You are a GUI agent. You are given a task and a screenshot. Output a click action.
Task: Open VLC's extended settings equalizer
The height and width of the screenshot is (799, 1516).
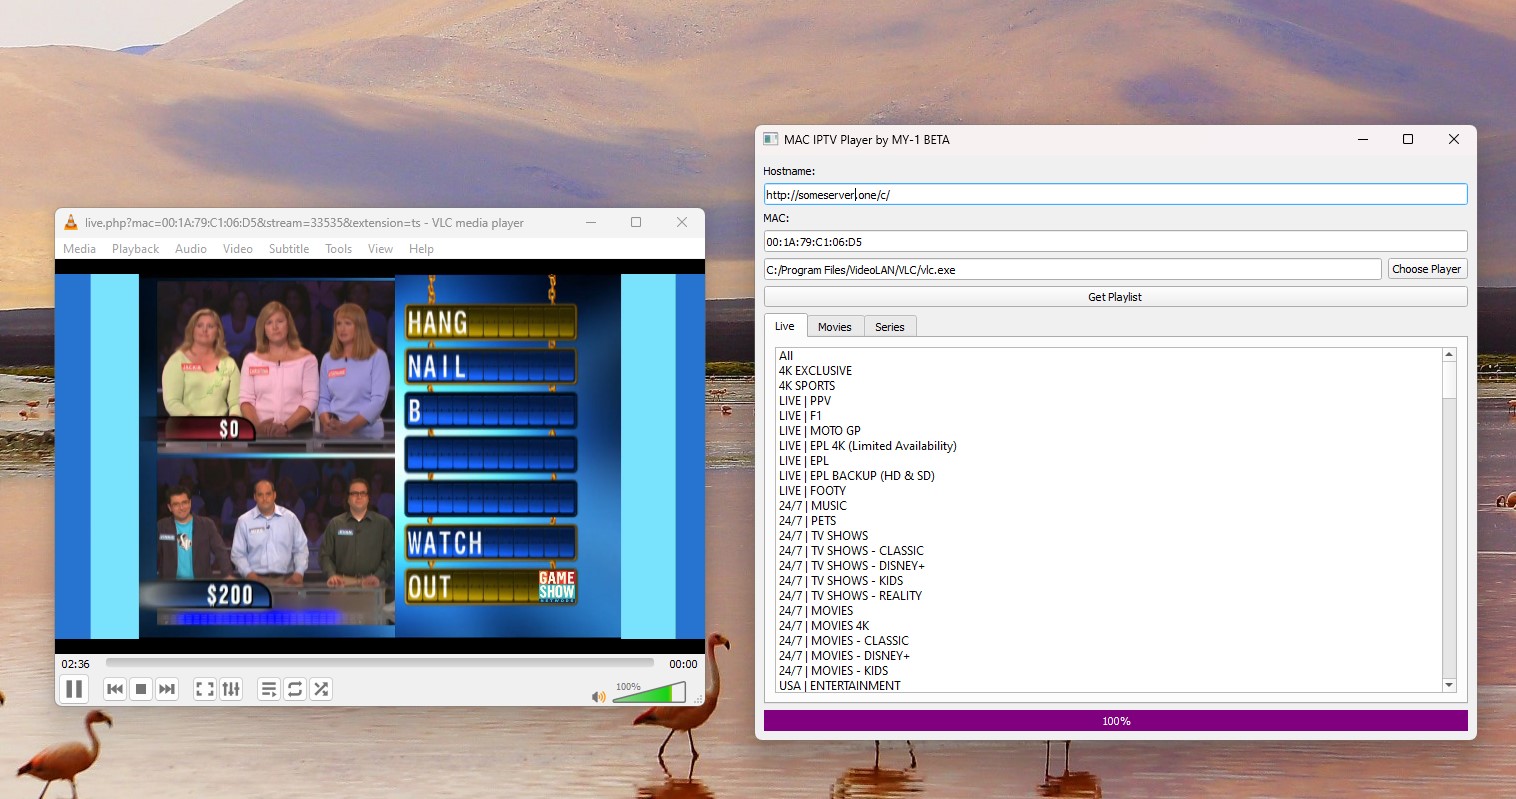(231, 688)
